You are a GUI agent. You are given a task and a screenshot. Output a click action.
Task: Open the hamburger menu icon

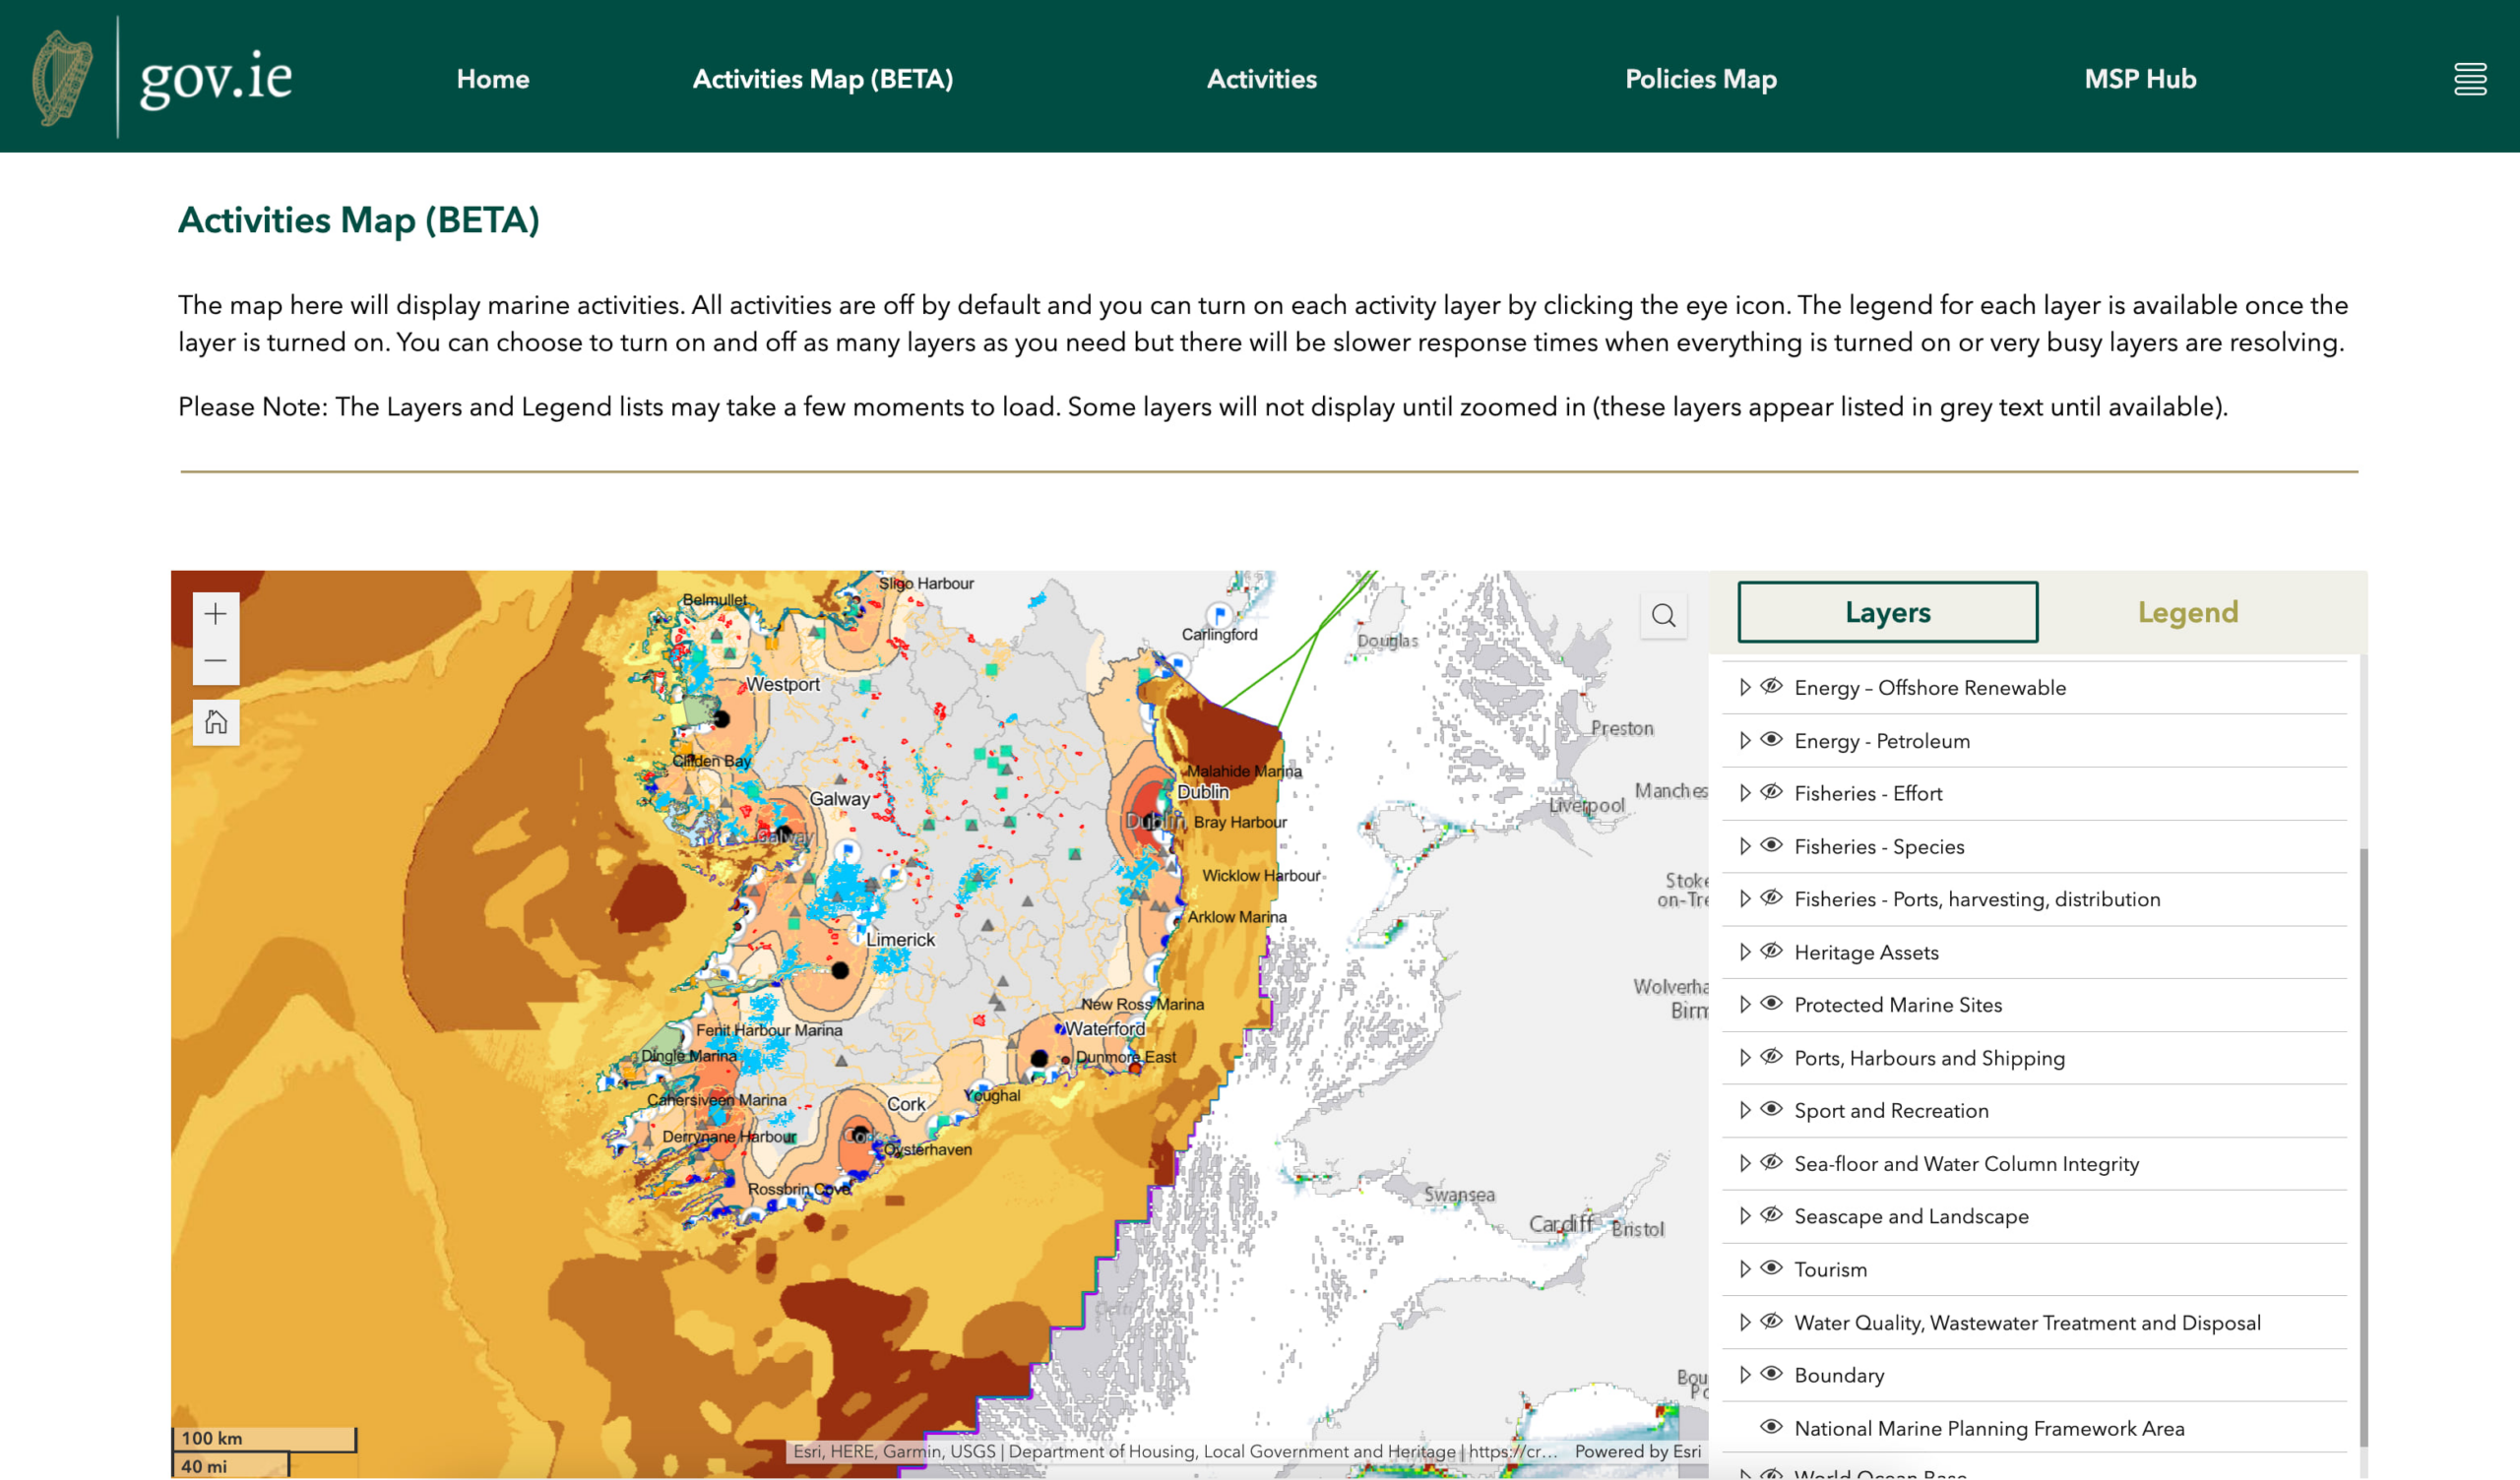pos(2469,79)
